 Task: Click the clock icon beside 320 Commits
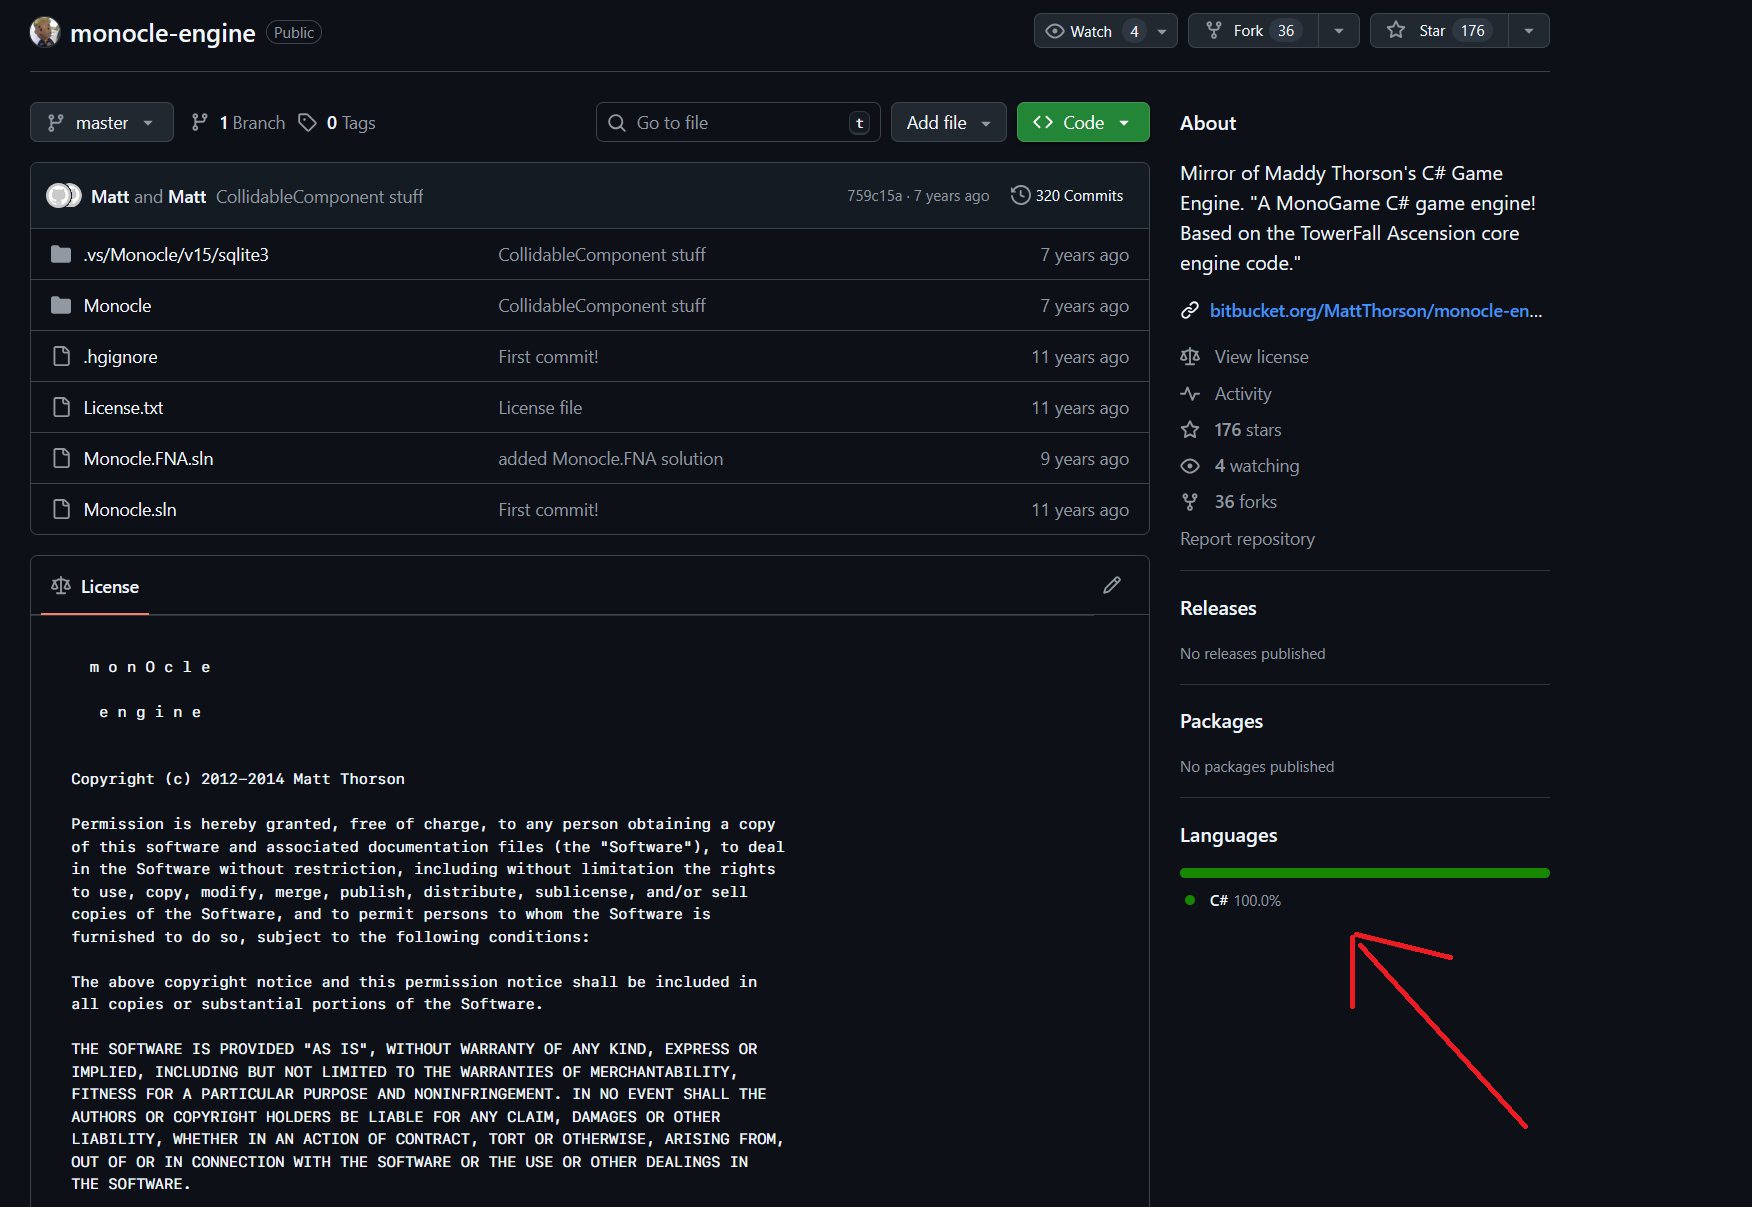(1020, 195)
